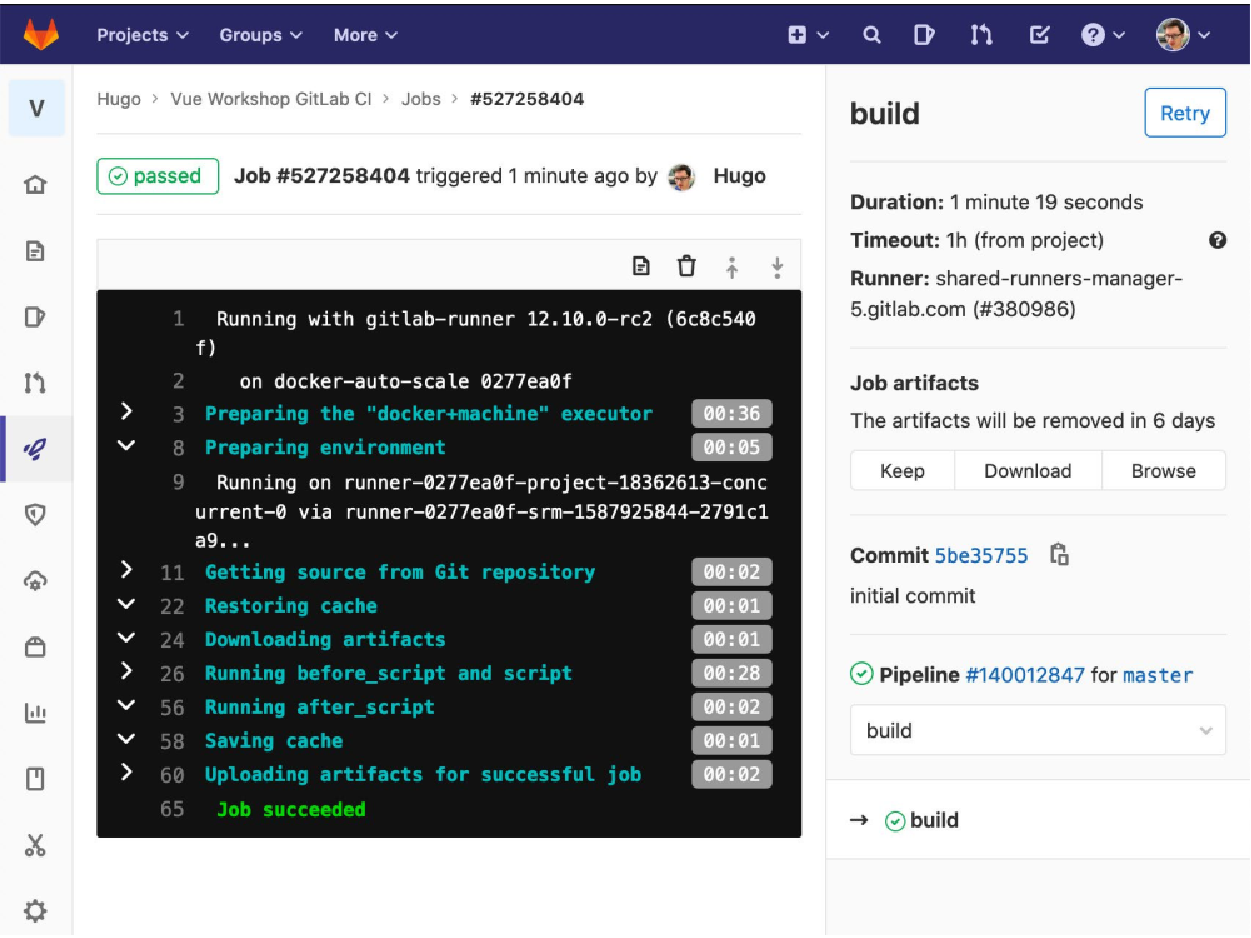Click the Job succeeded log line
This screenshot has width=1251, height=938.
(x=291, y=809)
